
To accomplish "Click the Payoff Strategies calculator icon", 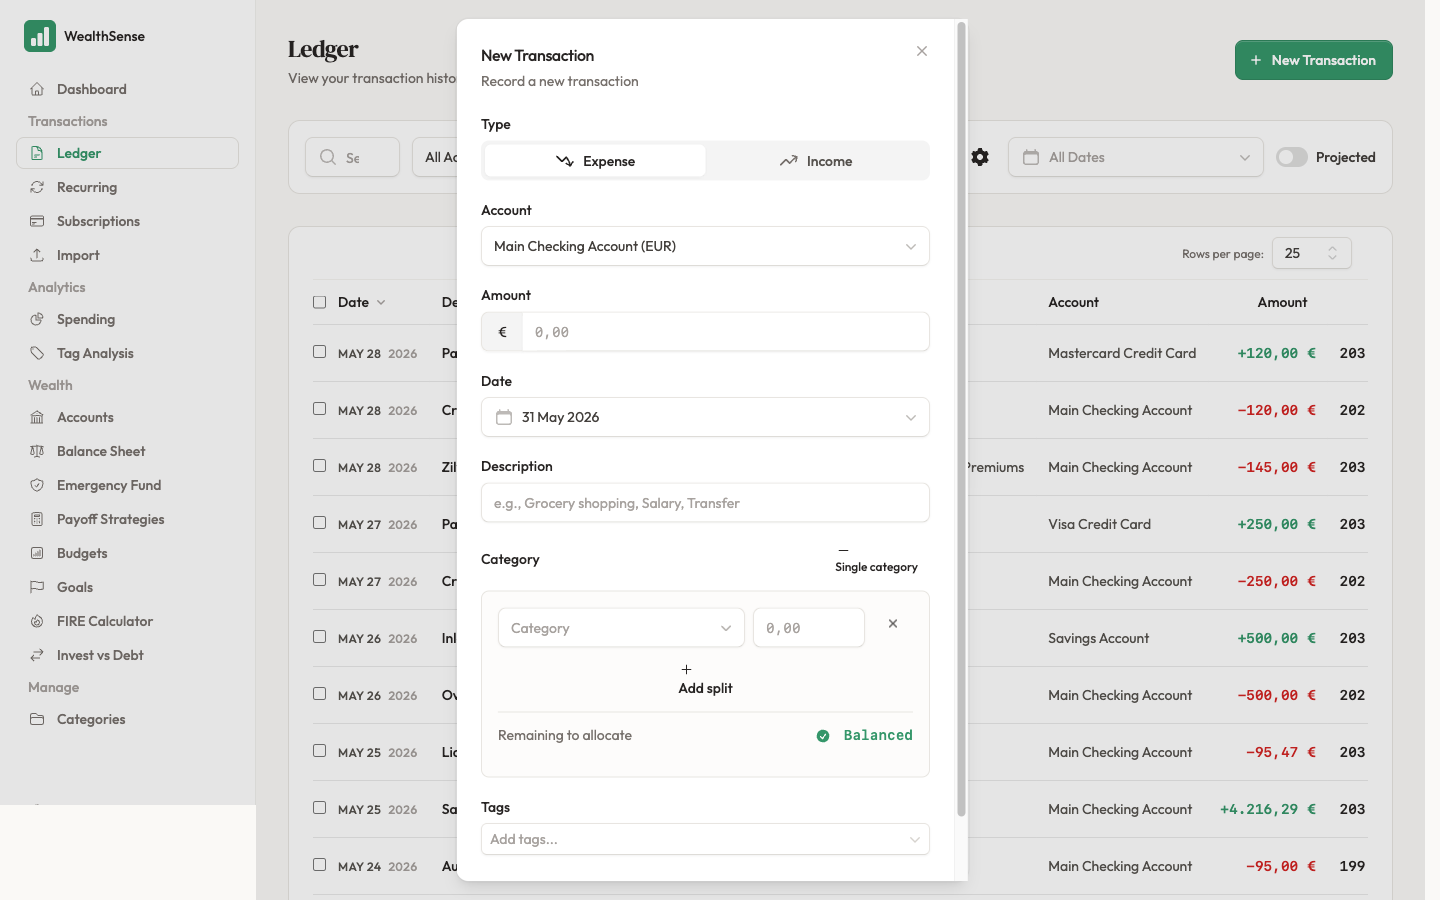I will [37, 519].
